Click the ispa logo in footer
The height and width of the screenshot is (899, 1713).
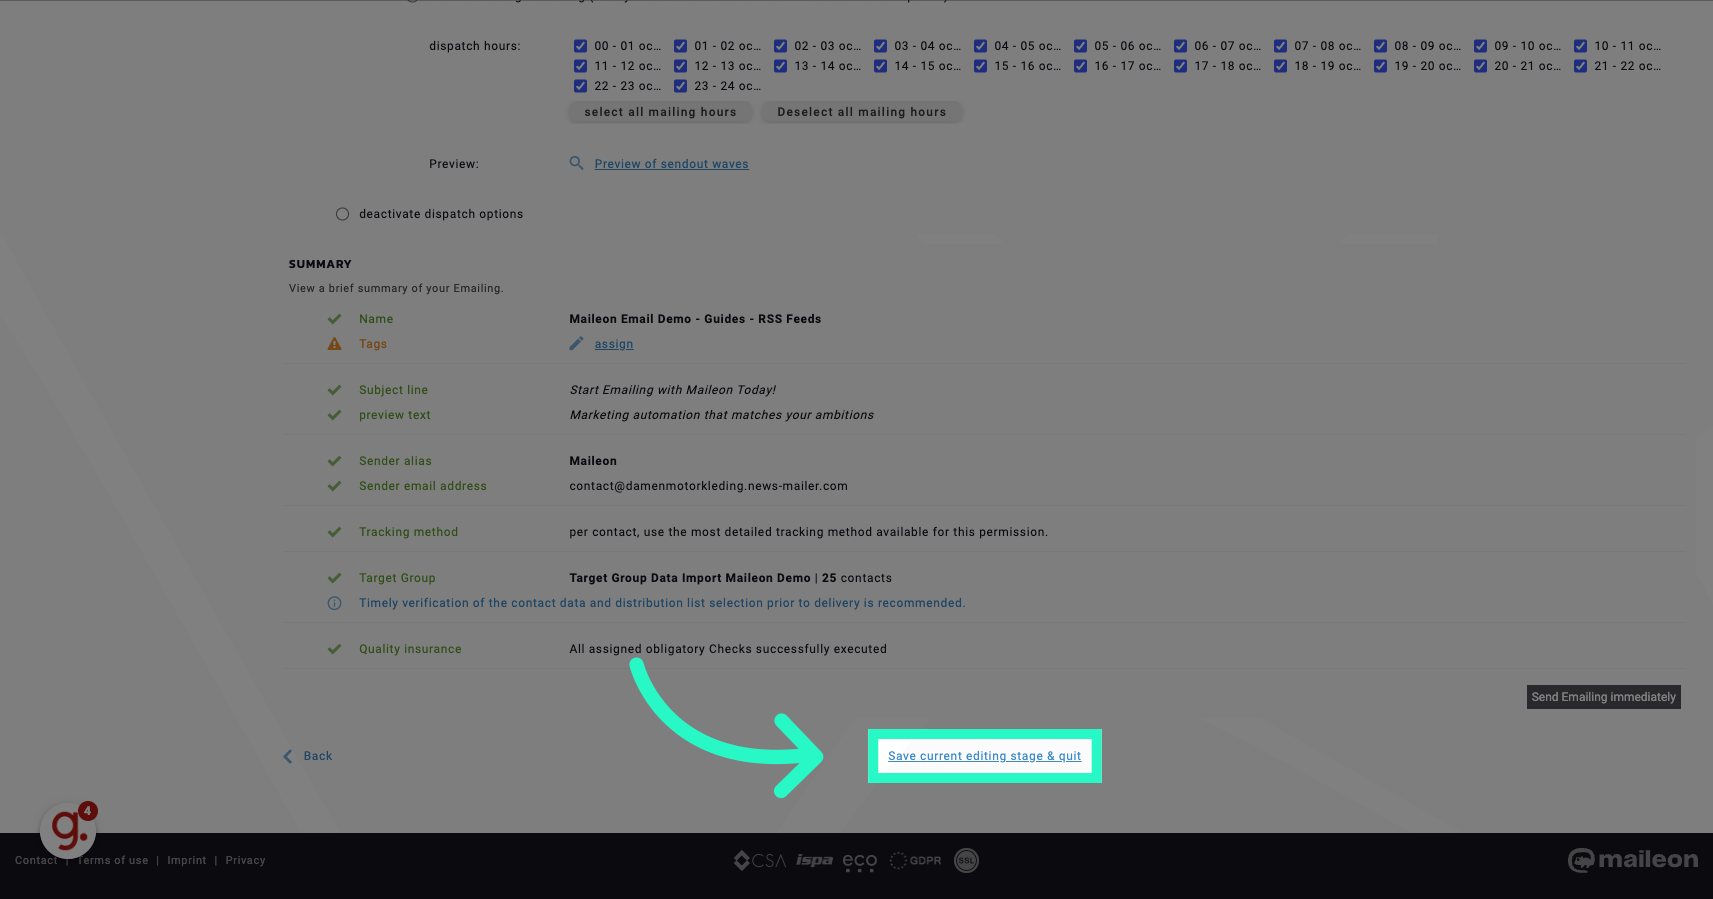pos(814,860)
